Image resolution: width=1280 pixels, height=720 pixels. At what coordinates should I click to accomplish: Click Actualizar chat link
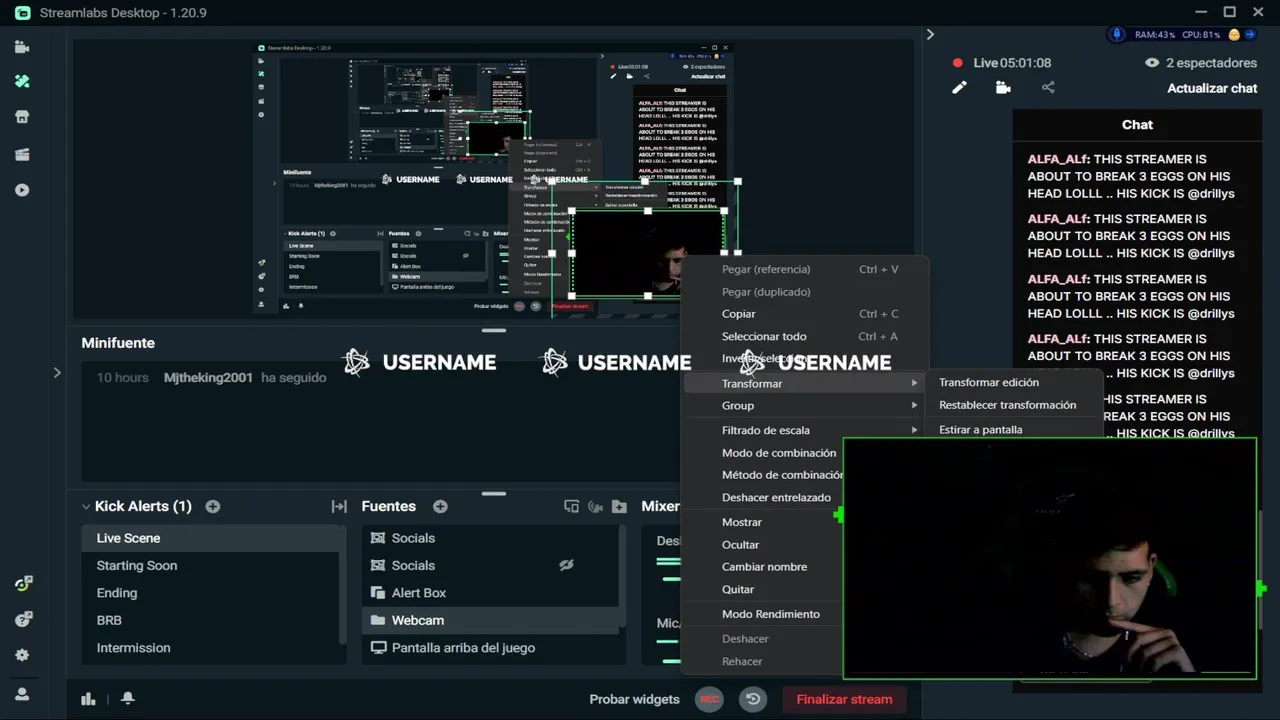[x=1212, y=88]
